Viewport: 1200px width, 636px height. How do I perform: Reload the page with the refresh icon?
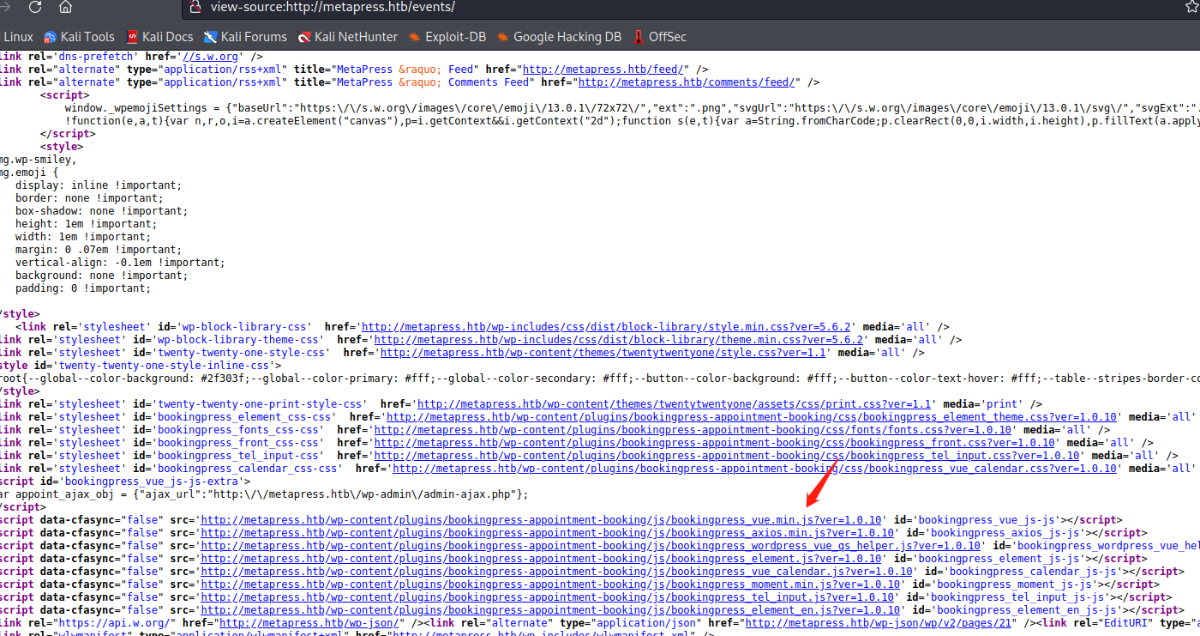point(35,7)
